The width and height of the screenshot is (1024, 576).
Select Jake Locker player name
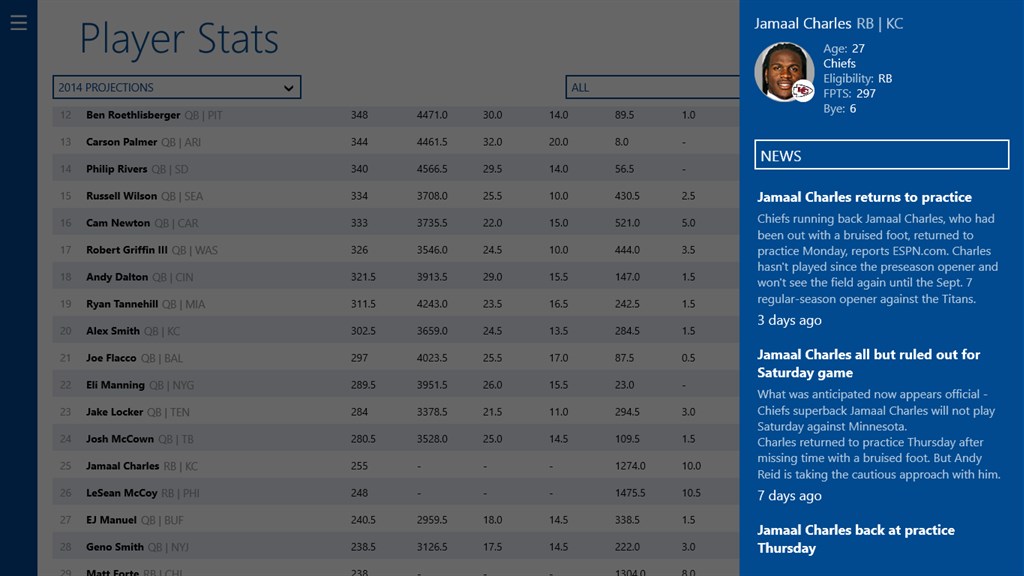coord(114,412)
